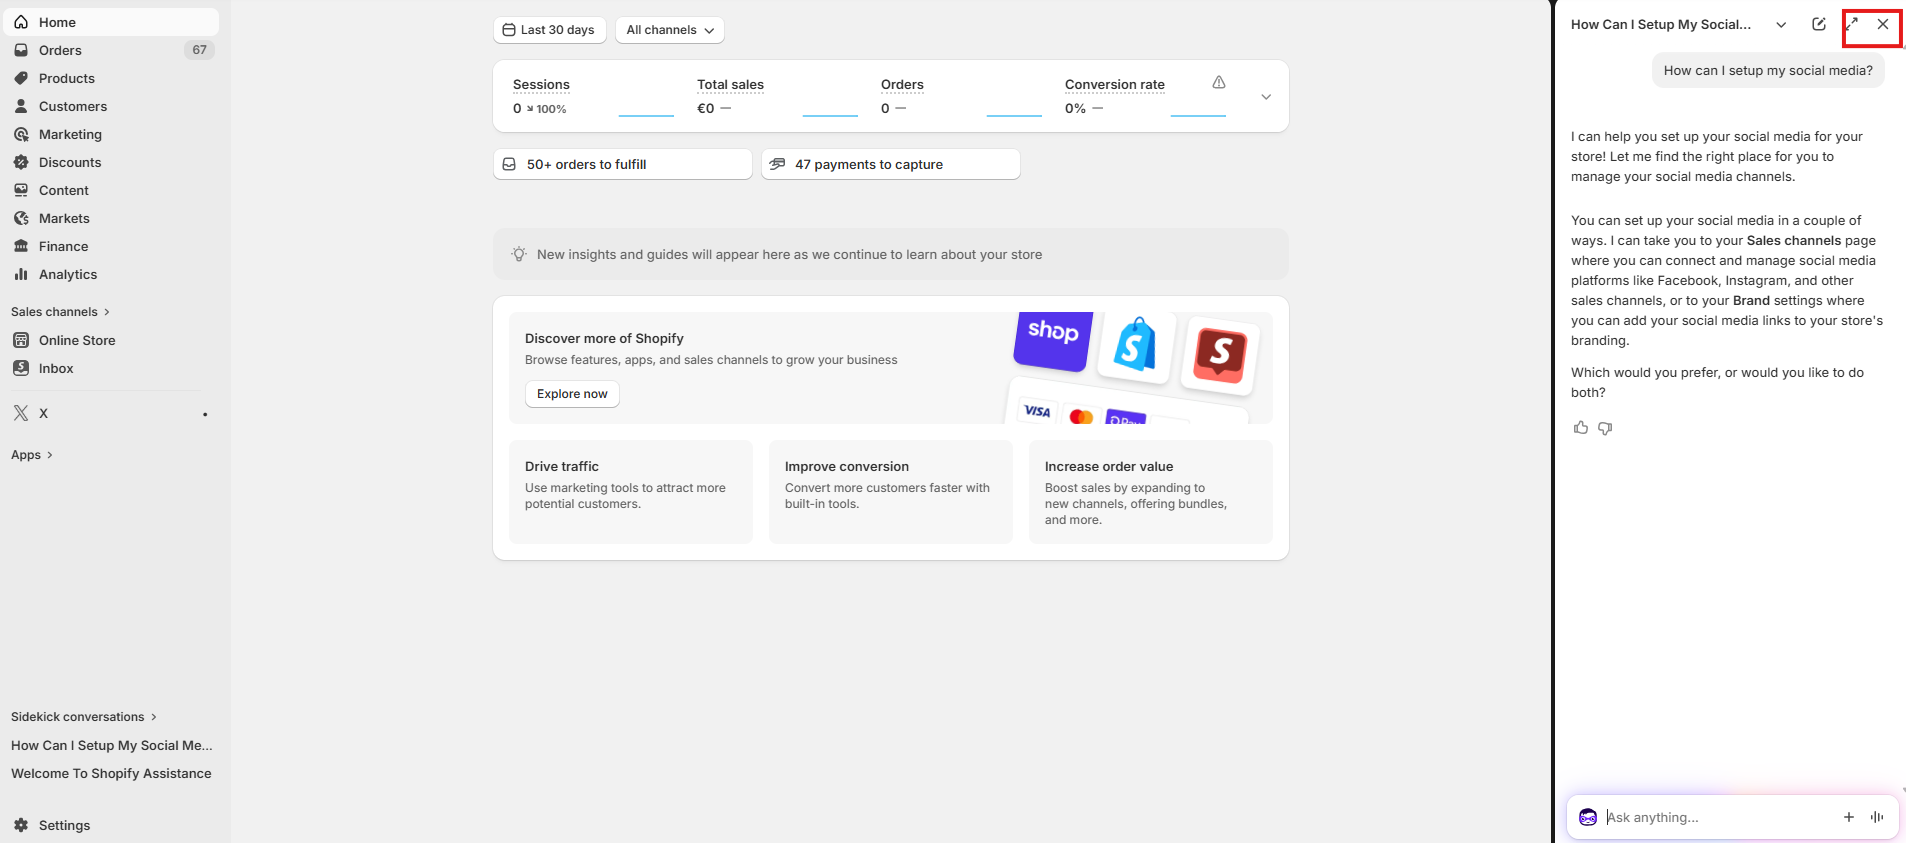Click the Explore now button
The width and height of the screenshot is (1906, 843).
pyautogui.click(x=572, y=394)
